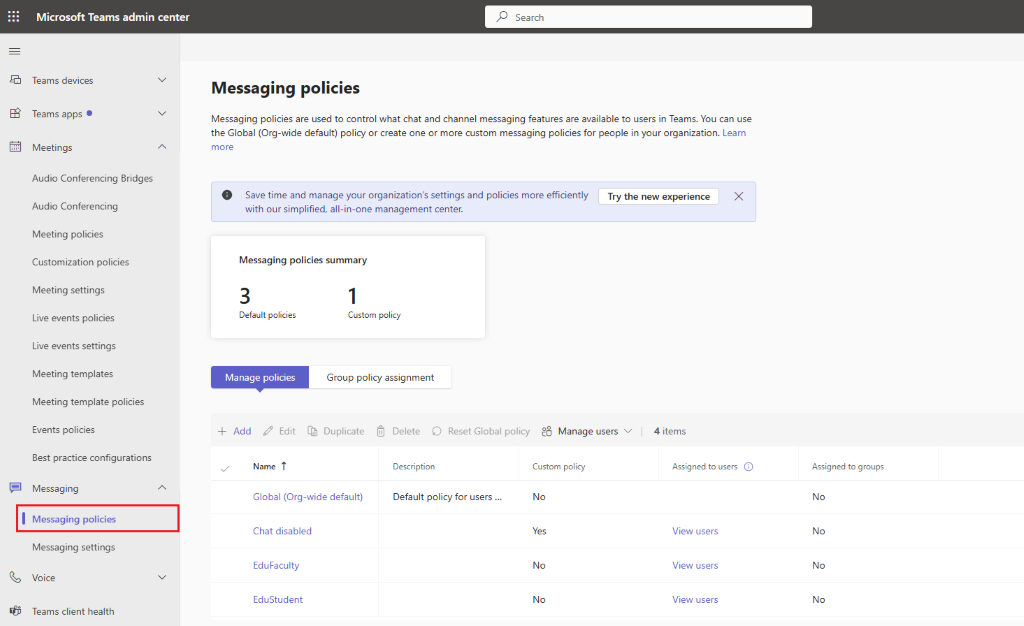View users for EduStudent policy
The width and height of the screenshot is (1024, 626).
695,599
